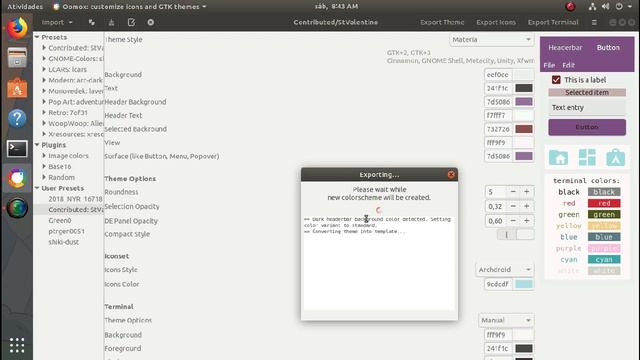Open the volume tray icon
Screen dimensions: 640x360
coord(605,7)
